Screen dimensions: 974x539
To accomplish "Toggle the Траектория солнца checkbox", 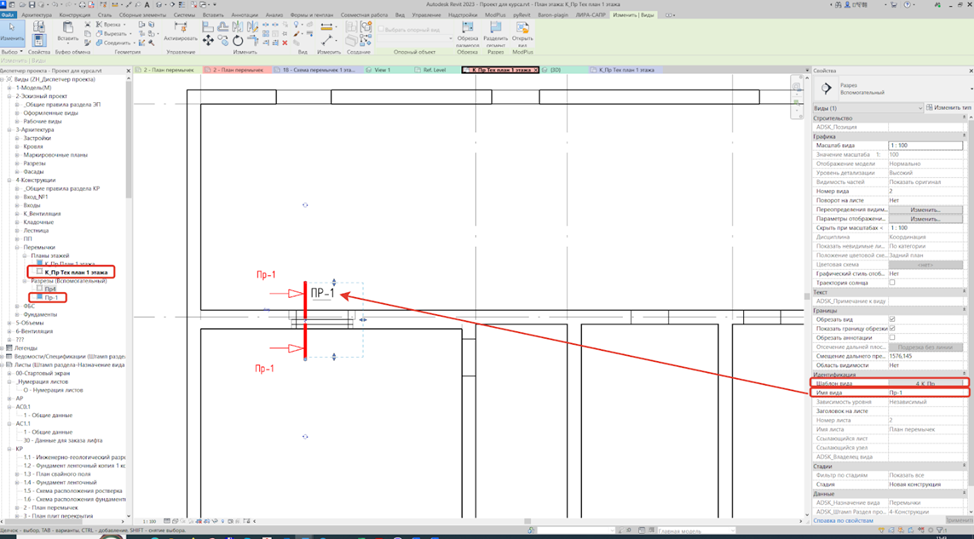I will point(892,283).
